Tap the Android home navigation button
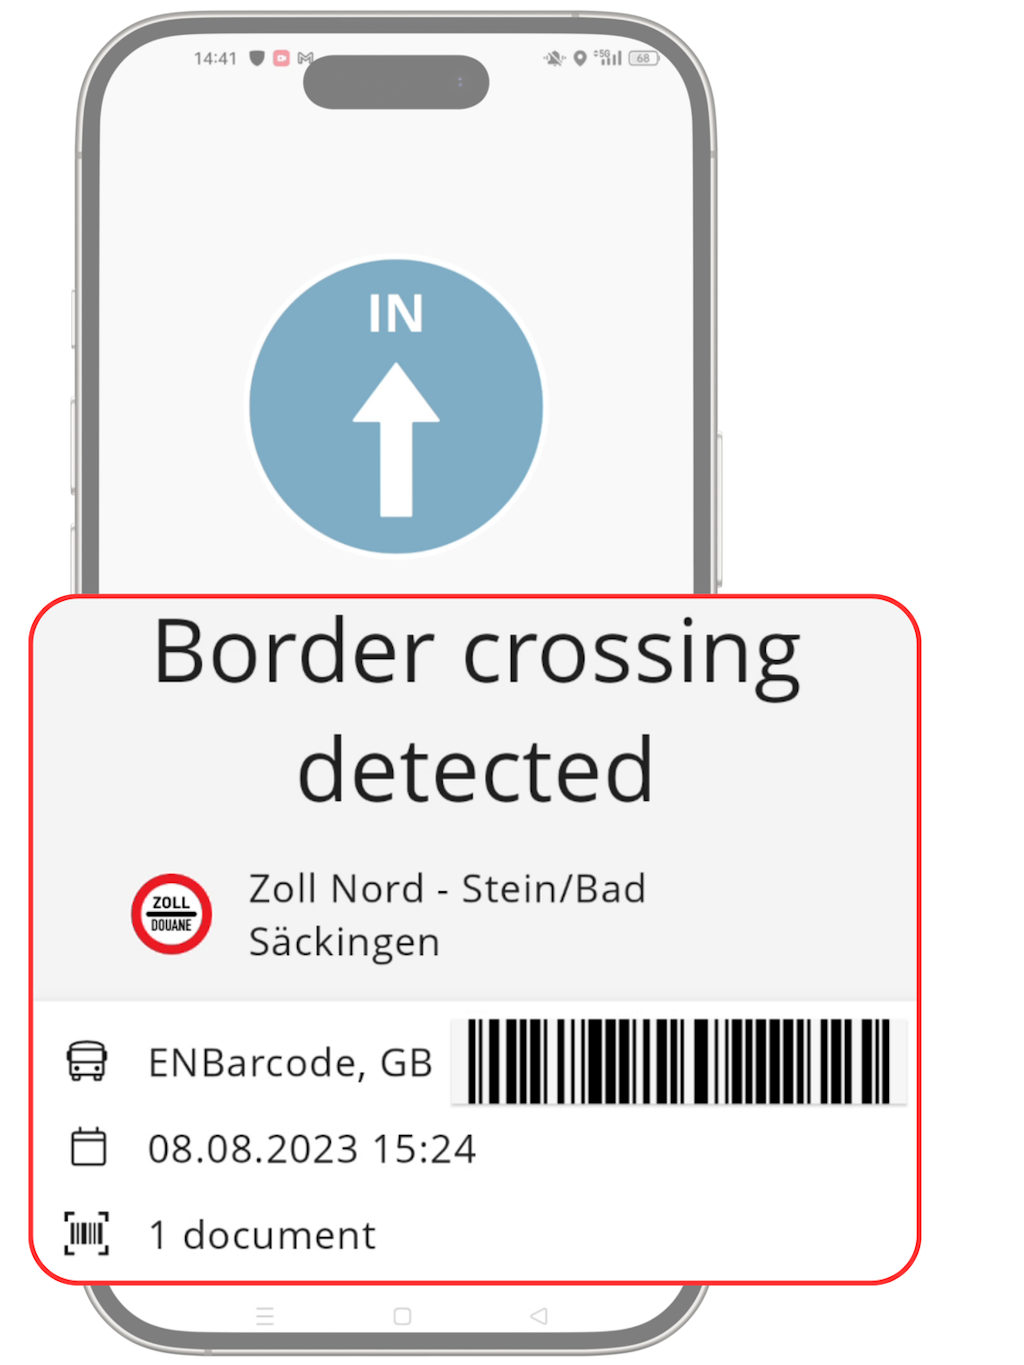Image resolution: width=1024 pixels, height=1365 pixels. coord(402,1316)
